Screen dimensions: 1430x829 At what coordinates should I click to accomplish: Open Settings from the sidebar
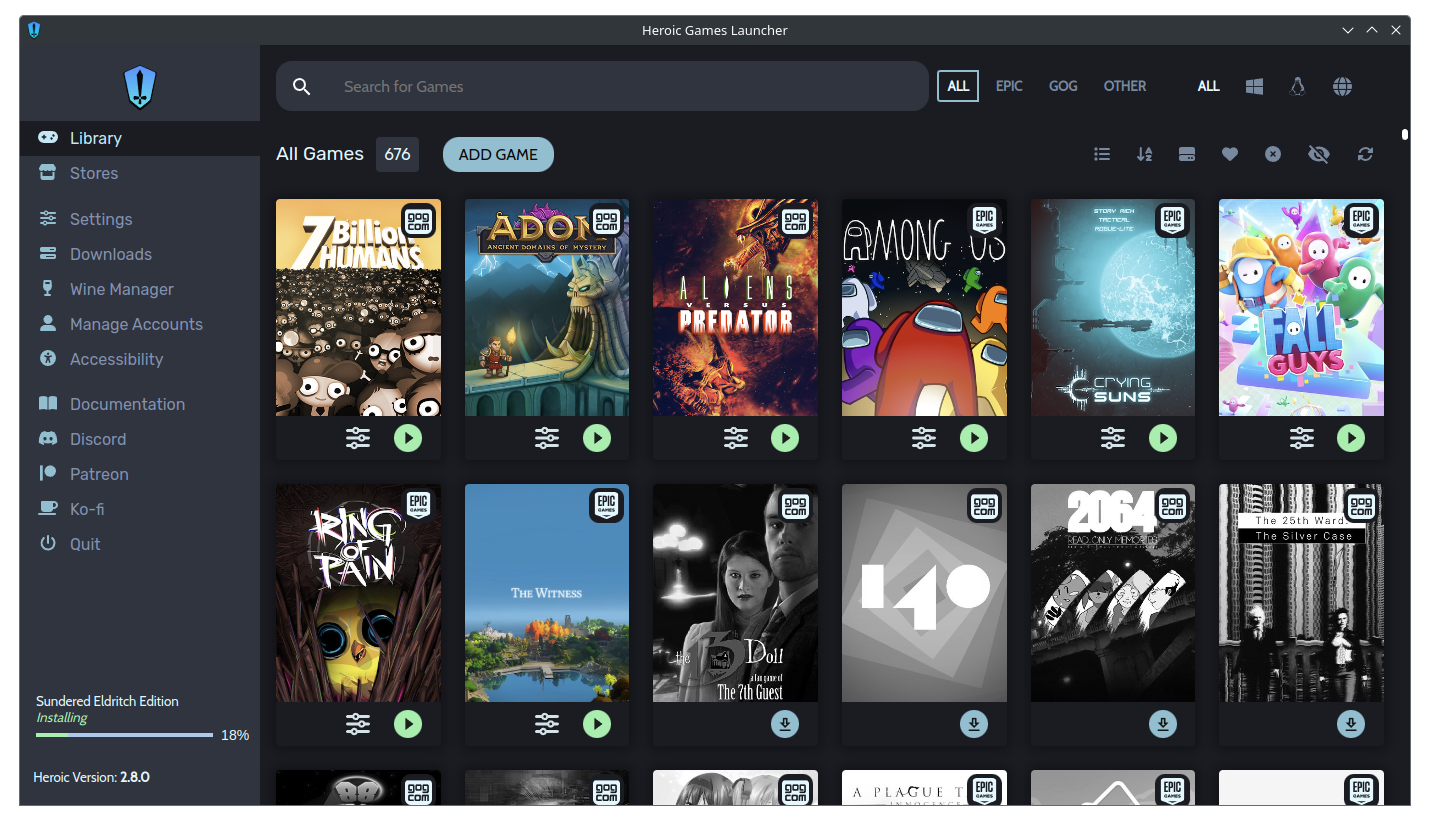click(100, 219)
